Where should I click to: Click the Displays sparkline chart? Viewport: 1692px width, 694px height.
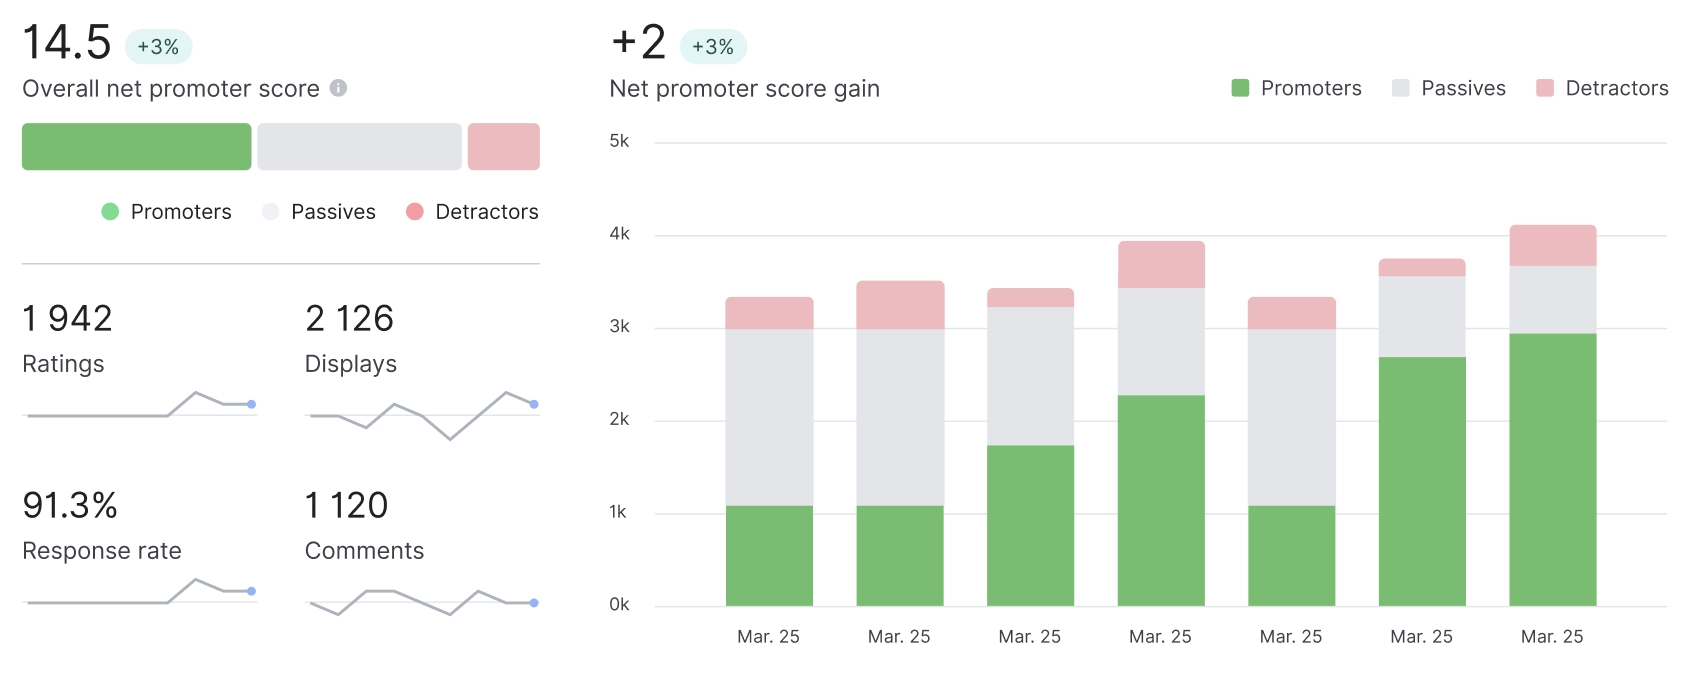click(x=422, y=414)
